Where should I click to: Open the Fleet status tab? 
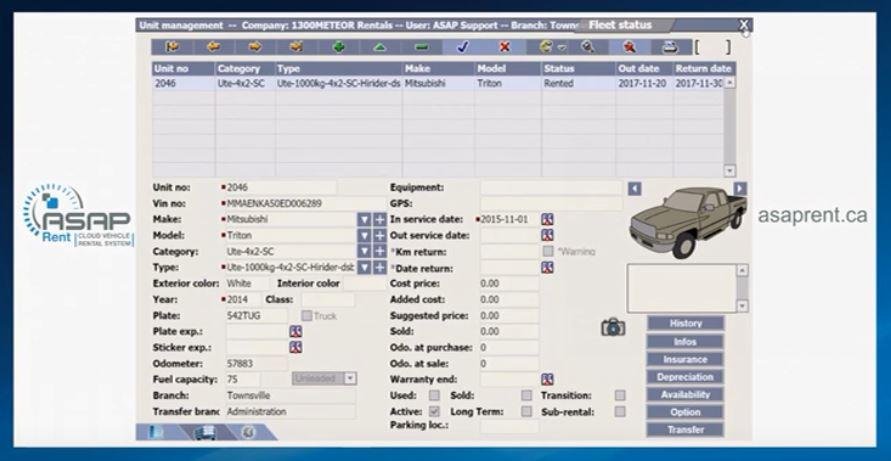(620, 25)
